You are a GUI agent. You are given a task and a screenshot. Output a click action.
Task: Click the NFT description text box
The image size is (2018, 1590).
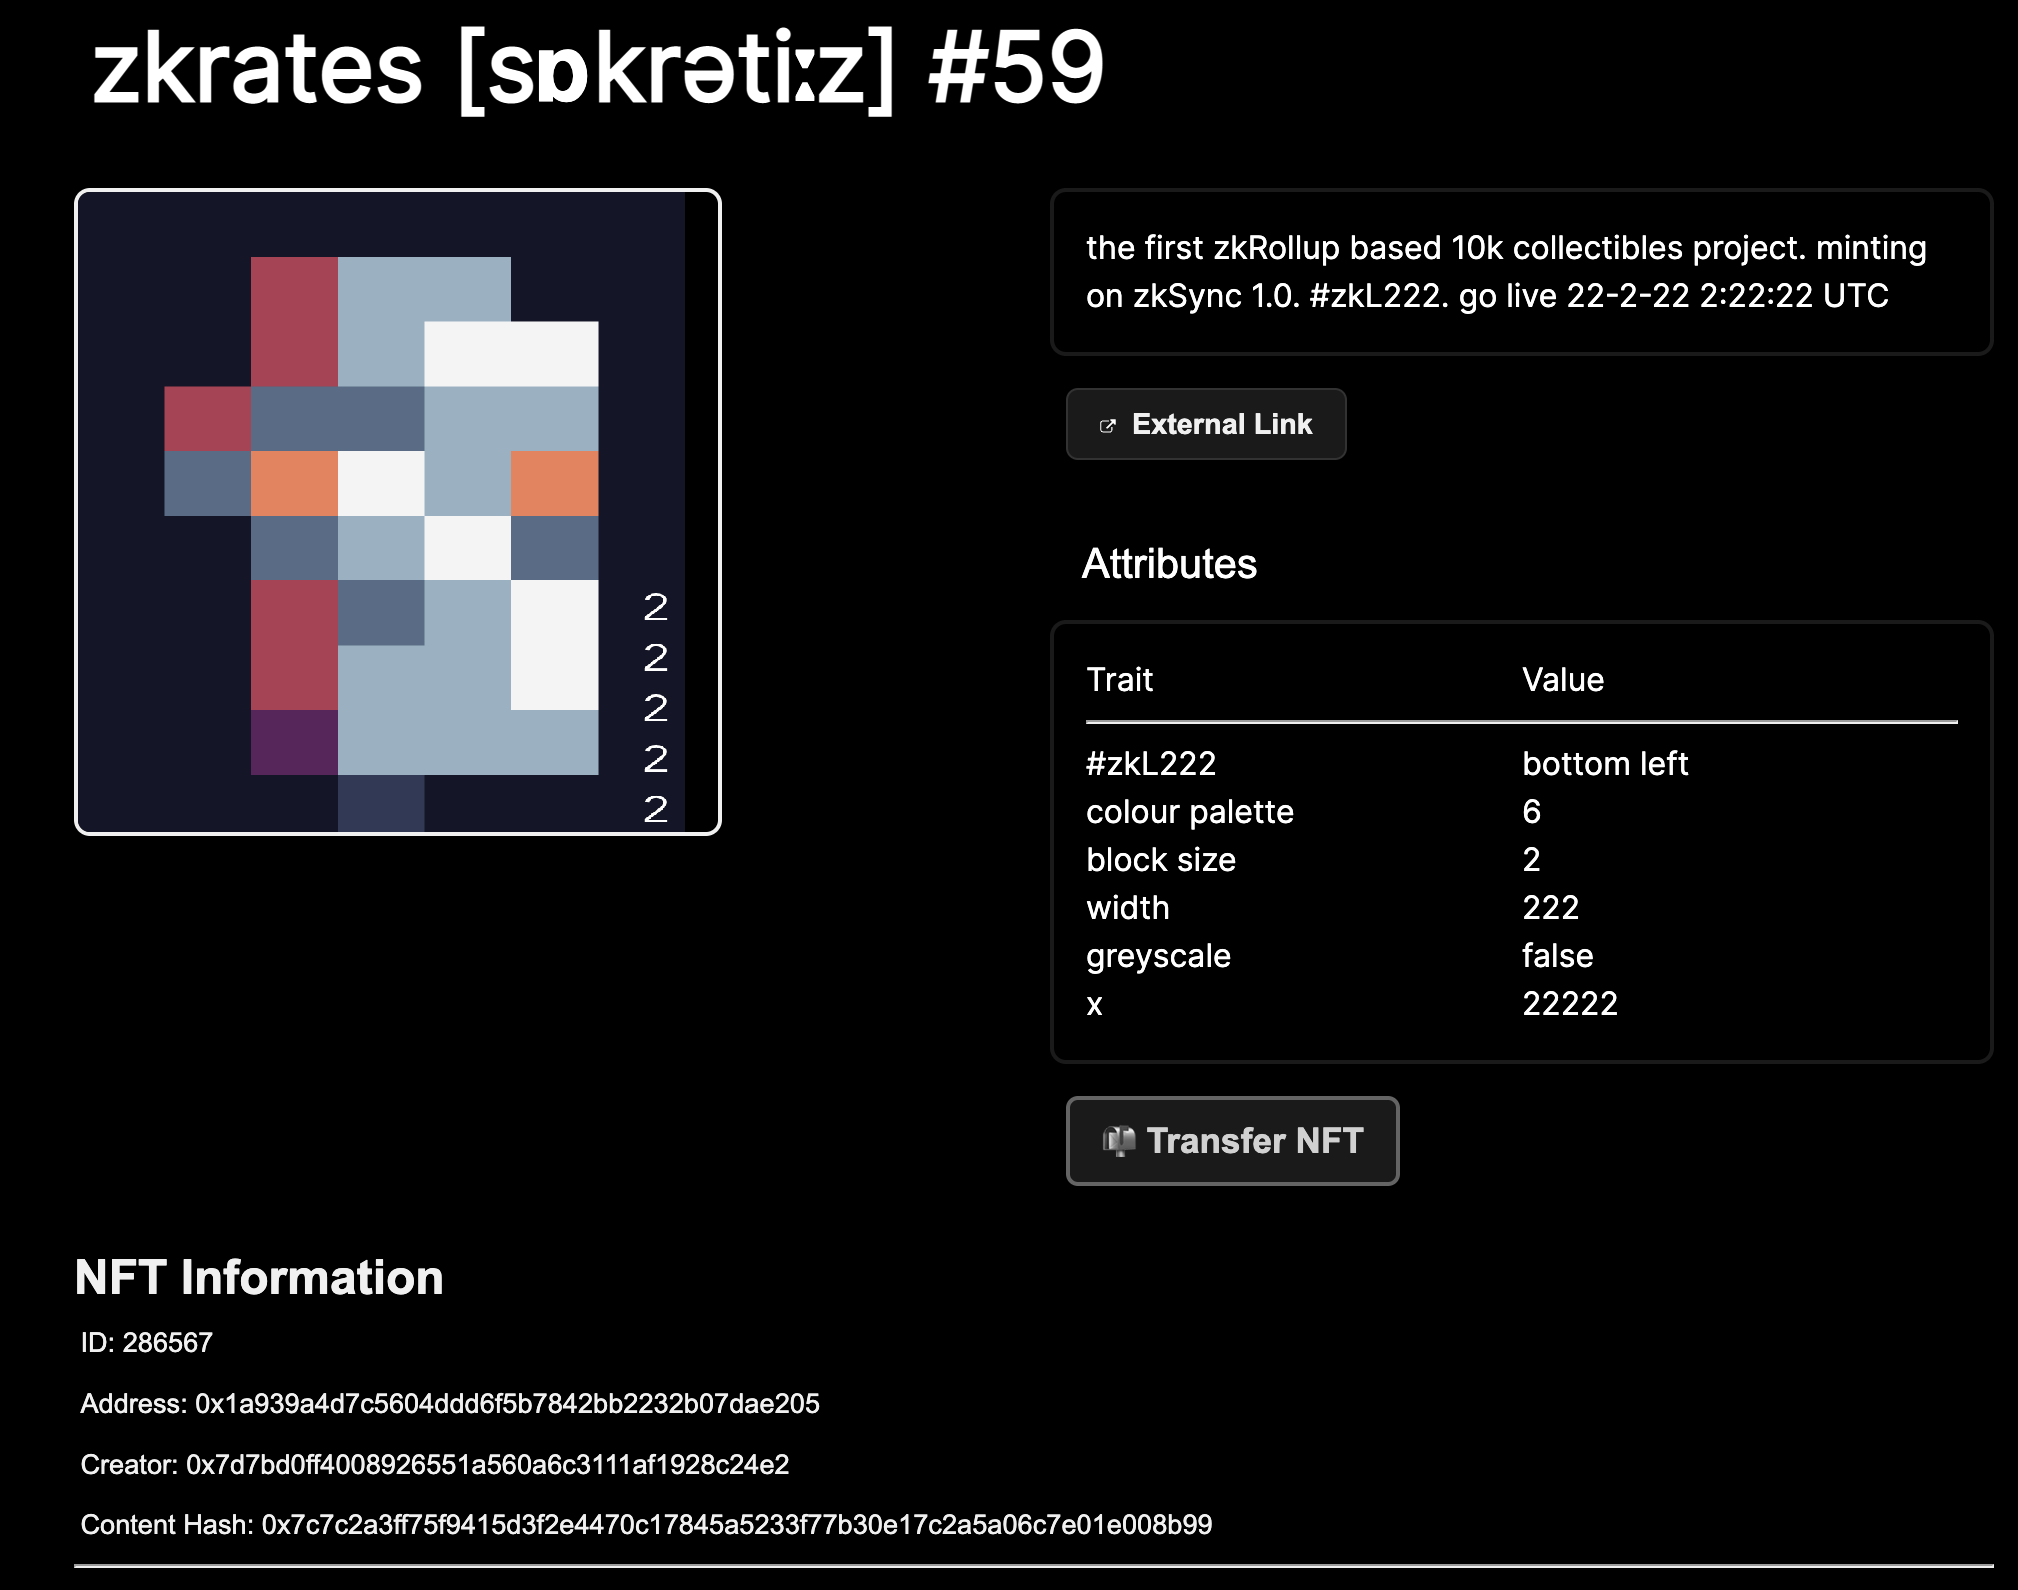click(x=1521, y=272)
